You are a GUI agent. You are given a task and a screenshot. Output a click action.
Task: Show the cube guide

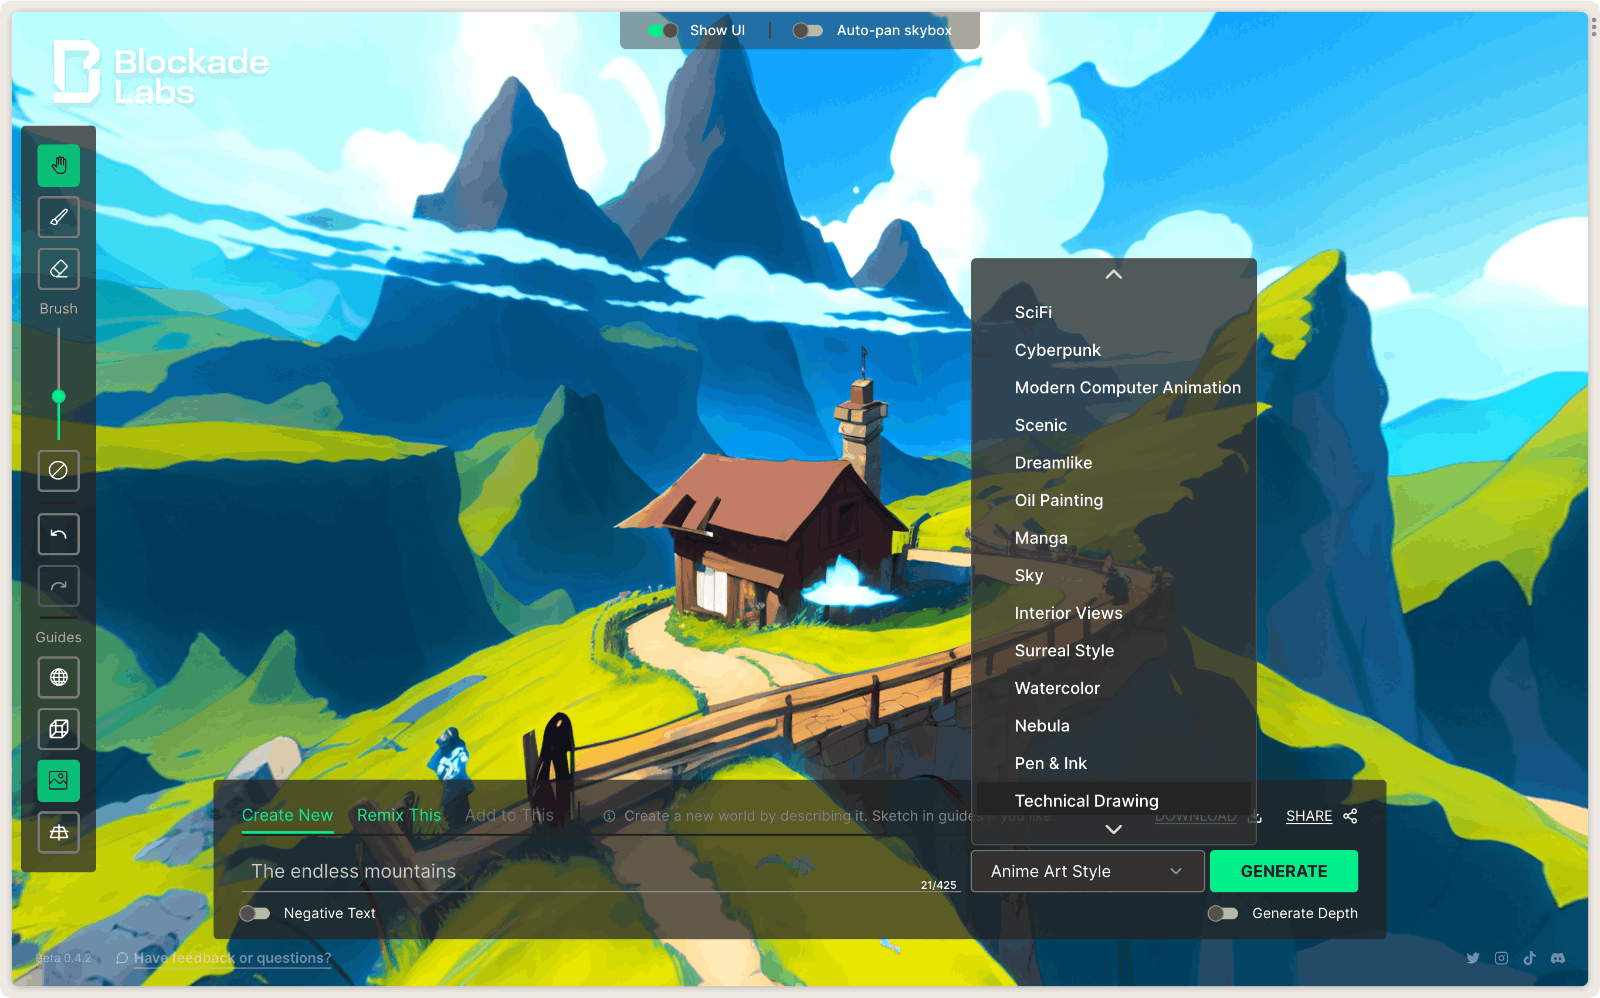click(59, 729)
